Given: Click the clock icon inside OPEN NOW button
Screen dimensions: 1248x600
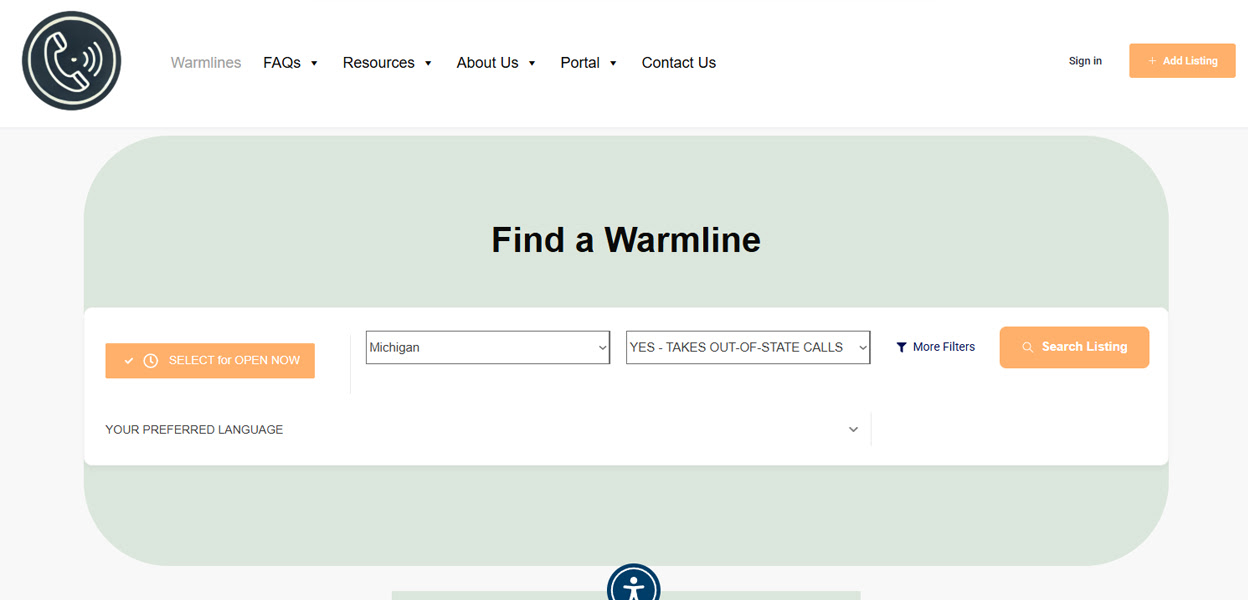Looking at the screenshot, I should point(151,360).
